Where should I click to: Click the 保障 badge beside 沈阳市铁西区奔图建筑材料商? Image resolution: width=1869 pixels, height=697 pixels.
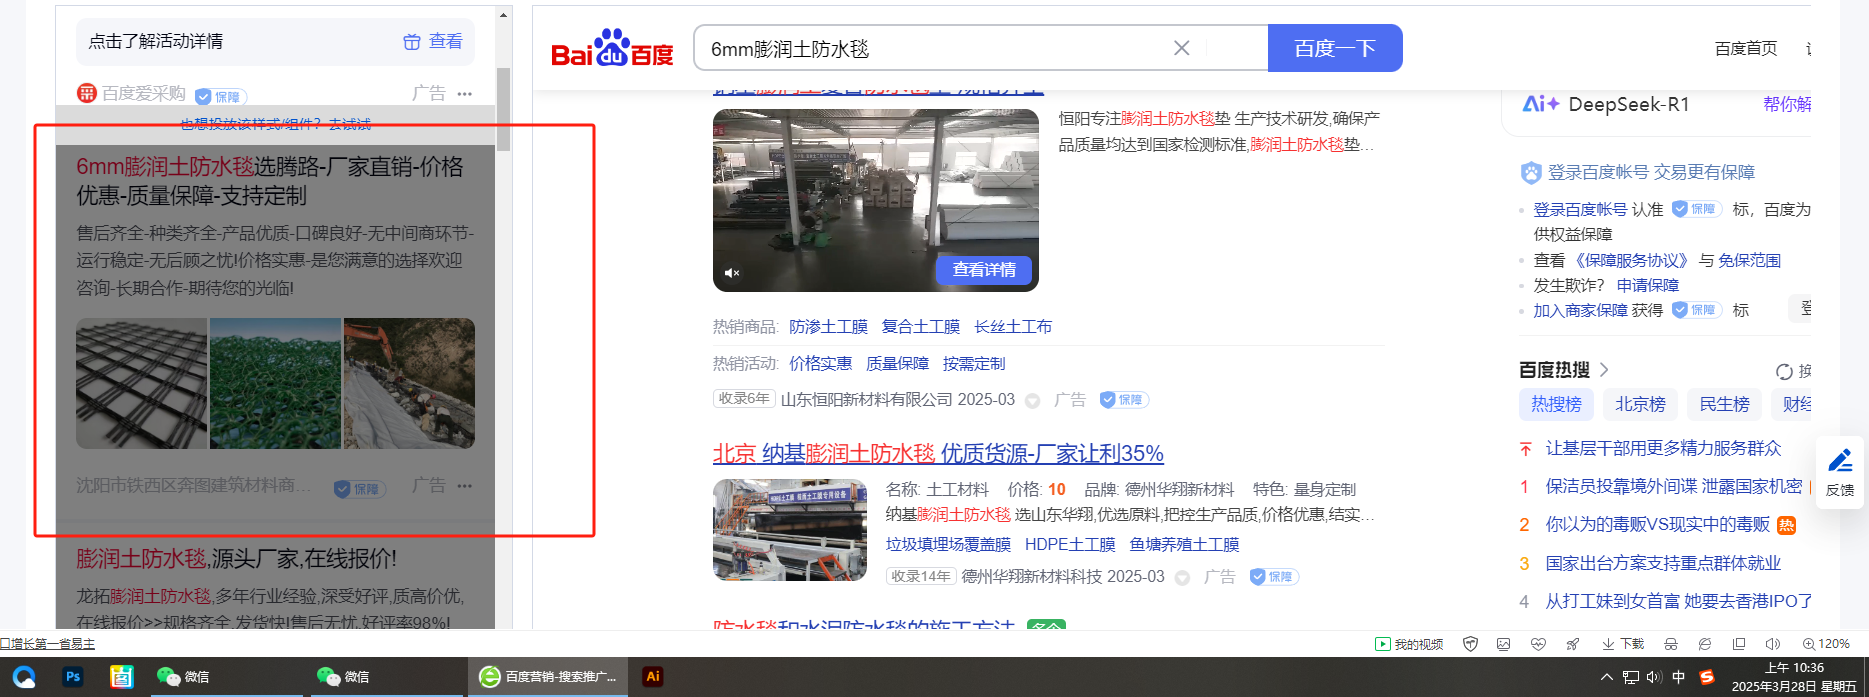click(359, 489)
